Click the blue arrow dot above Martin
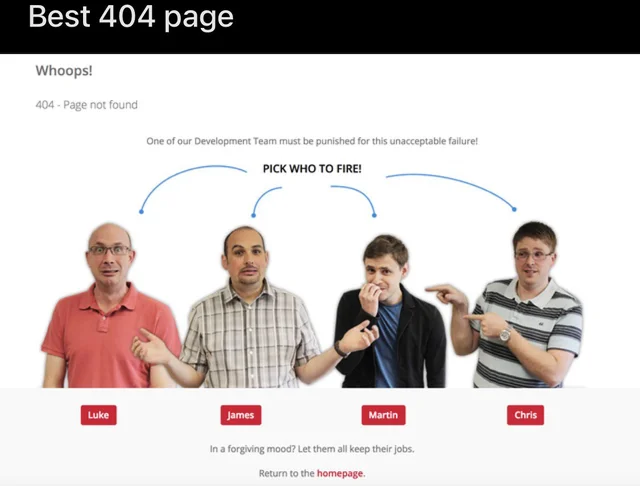The height and width of the screenshot is (486, 640). pos(374,215)
